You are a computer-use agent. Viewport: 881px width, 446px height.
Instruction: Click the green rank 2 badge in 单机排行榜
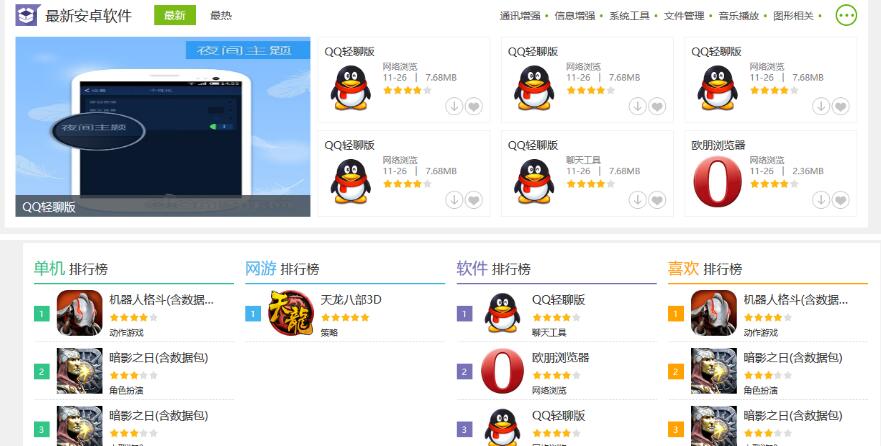[42, 371]
